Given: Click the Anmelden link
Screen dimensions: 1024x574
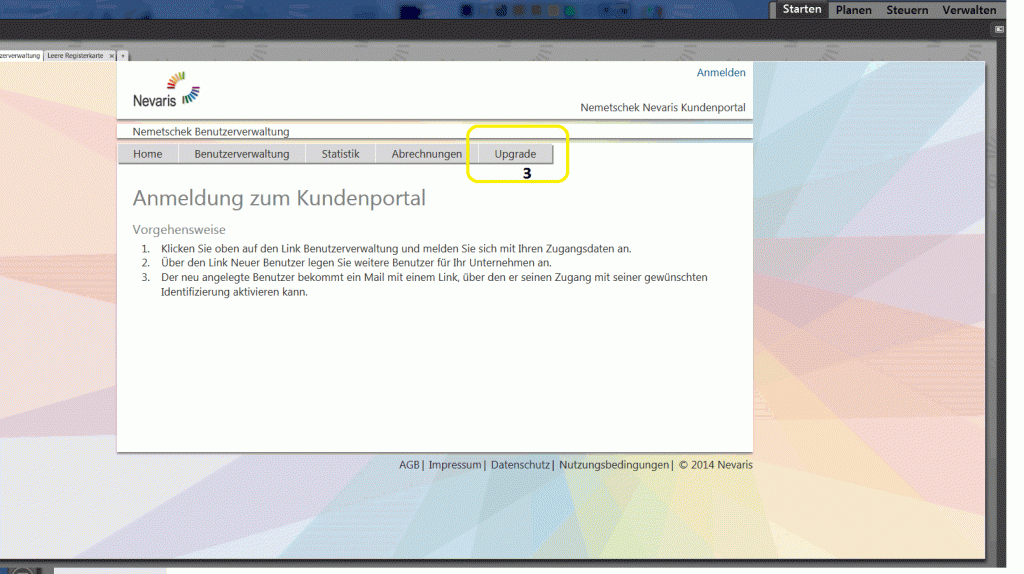Looking at the screenshot, I should (720, 73).
